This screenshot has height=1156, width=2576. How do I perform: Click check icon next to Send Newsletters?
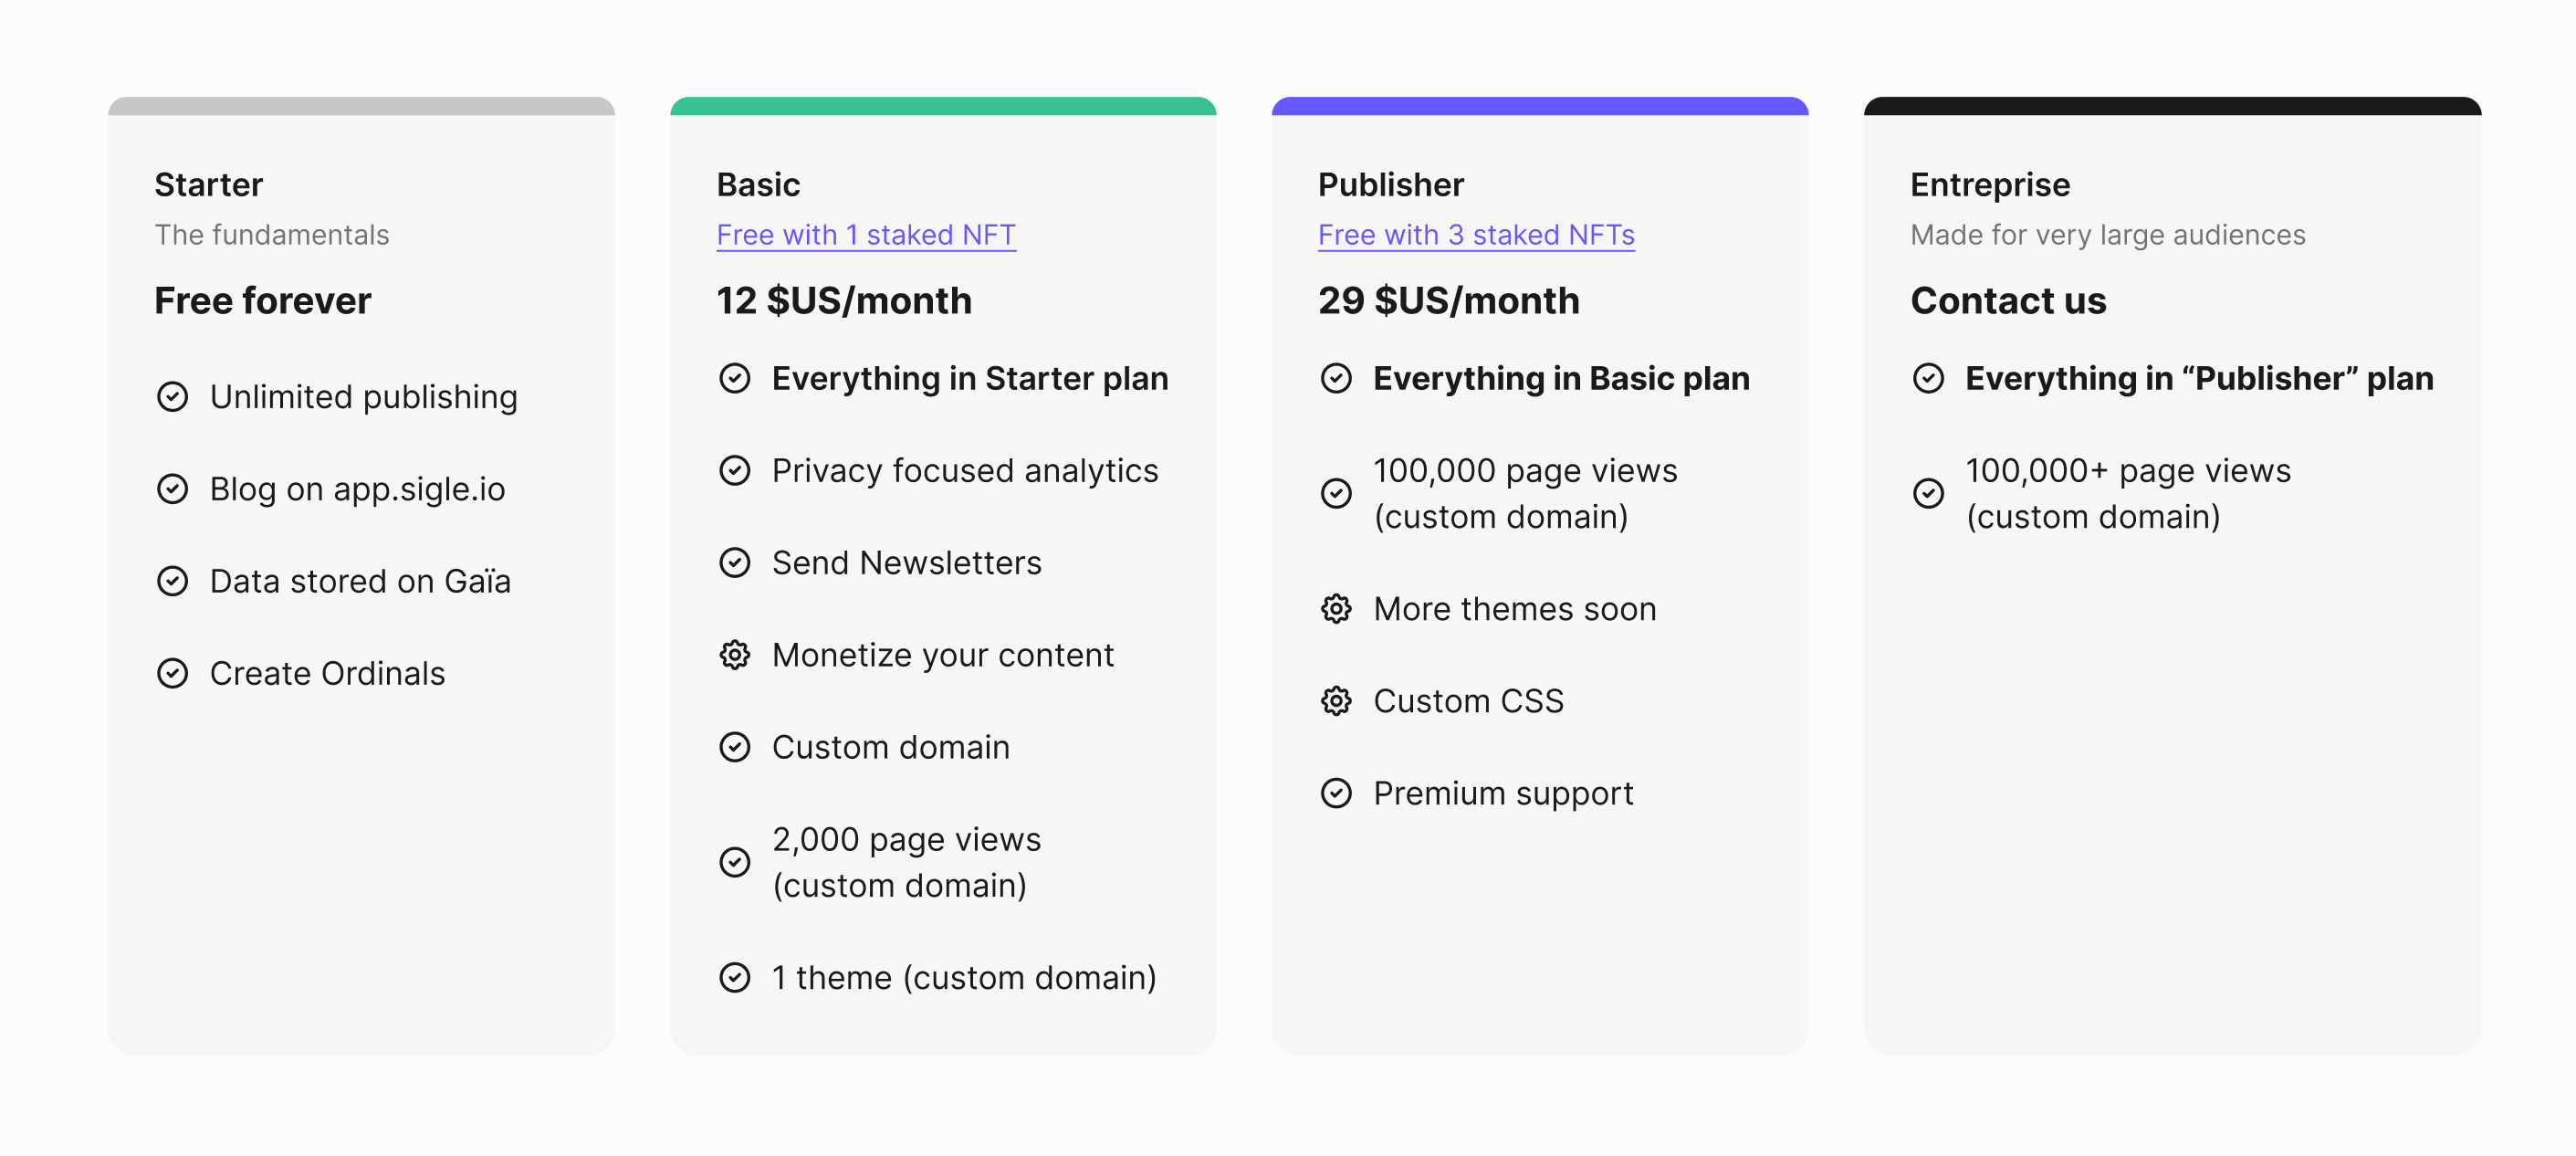tap(735, 563)
